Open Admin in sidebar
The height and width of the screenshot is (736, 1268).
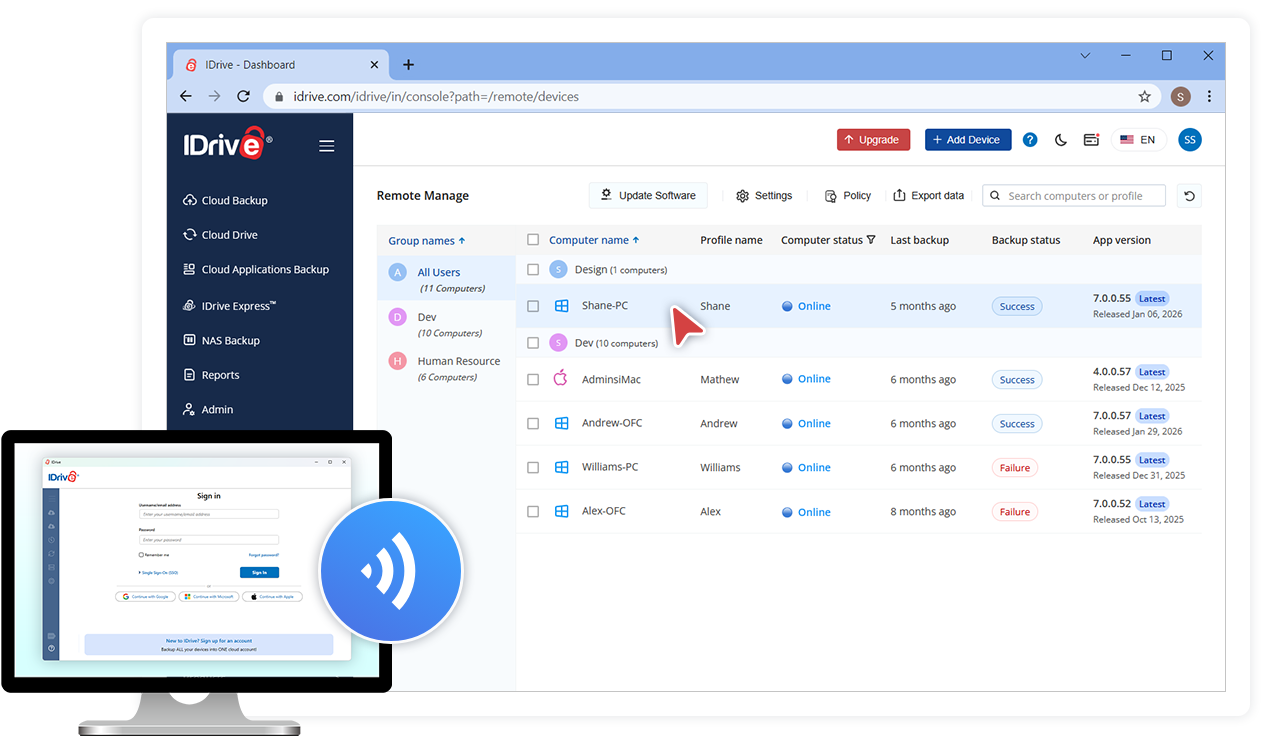[208, 409]
